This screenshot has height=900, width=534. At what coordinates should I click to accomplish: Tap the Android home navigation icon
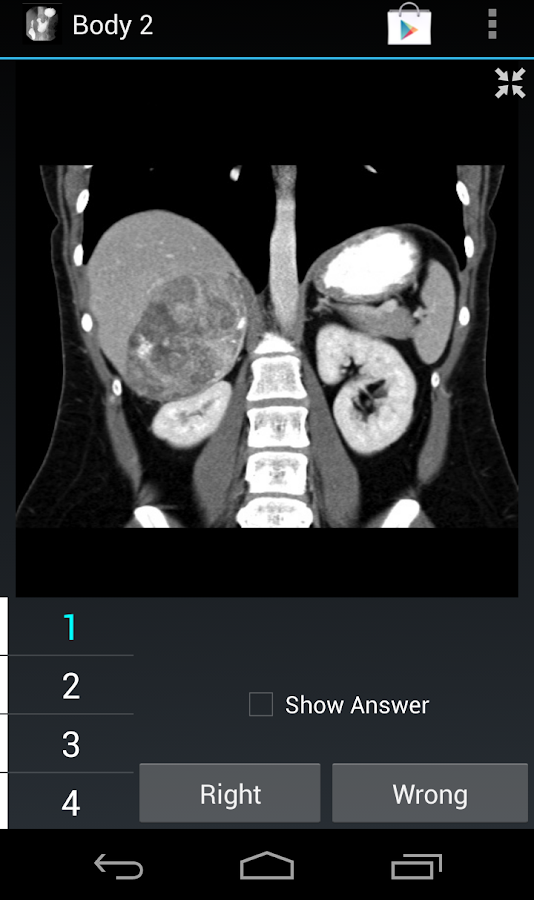tap(266, 866)
